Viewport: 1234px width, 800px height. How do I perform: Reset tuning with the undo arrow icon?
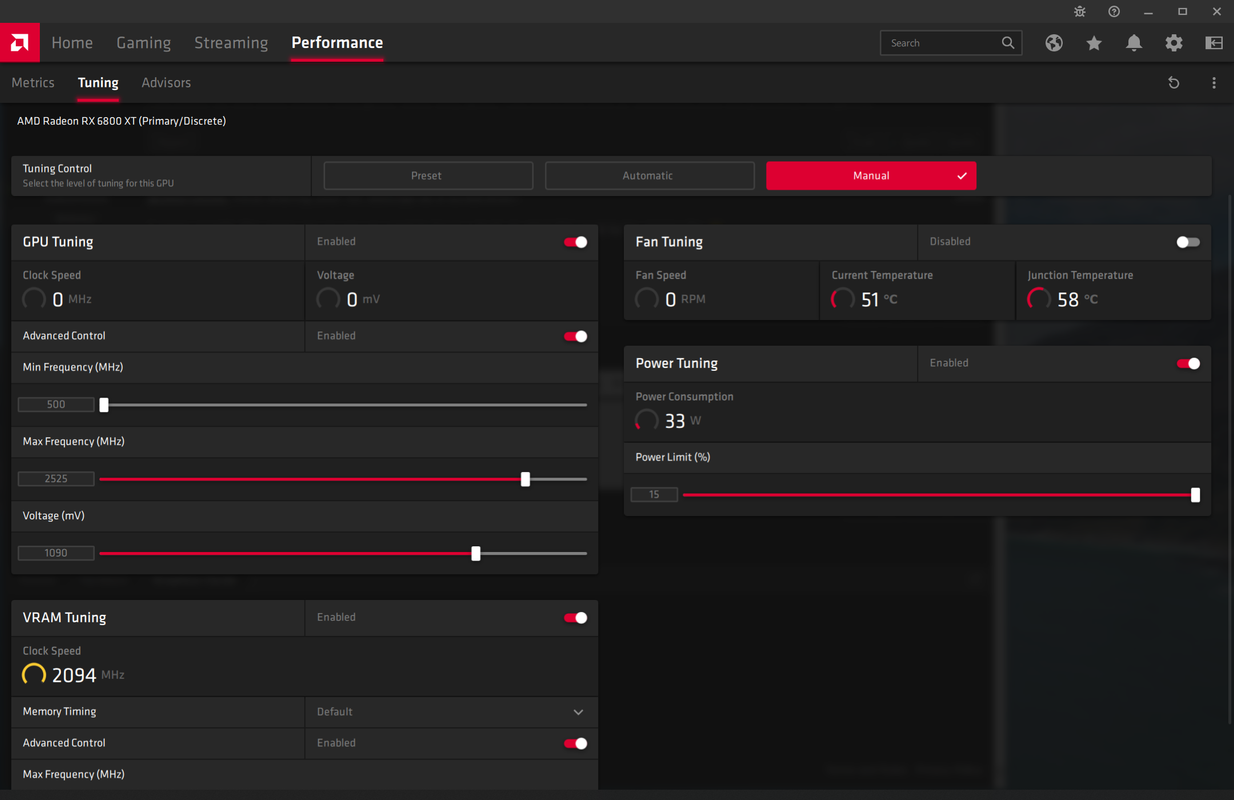tap(1174, 83)
